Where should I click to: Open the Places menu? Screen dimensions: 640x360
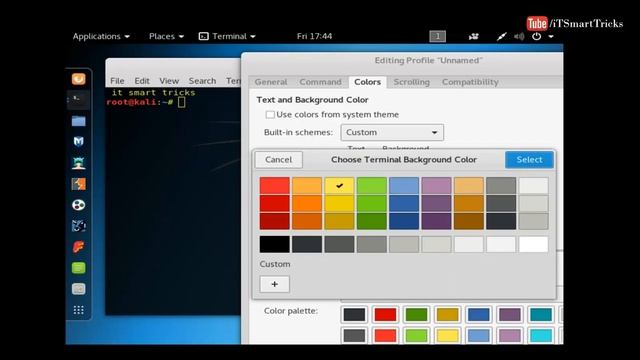point(166,36)
